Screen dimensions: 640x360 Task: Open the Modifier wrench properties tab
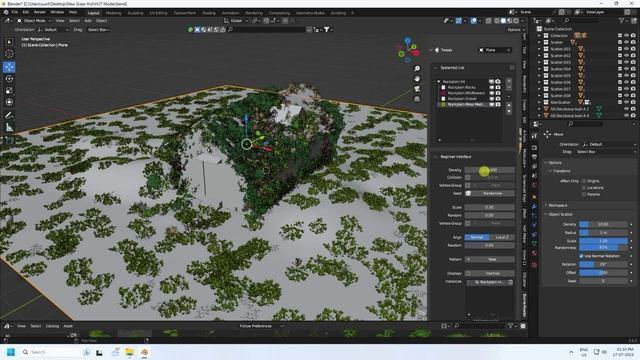tap(534, 207)
